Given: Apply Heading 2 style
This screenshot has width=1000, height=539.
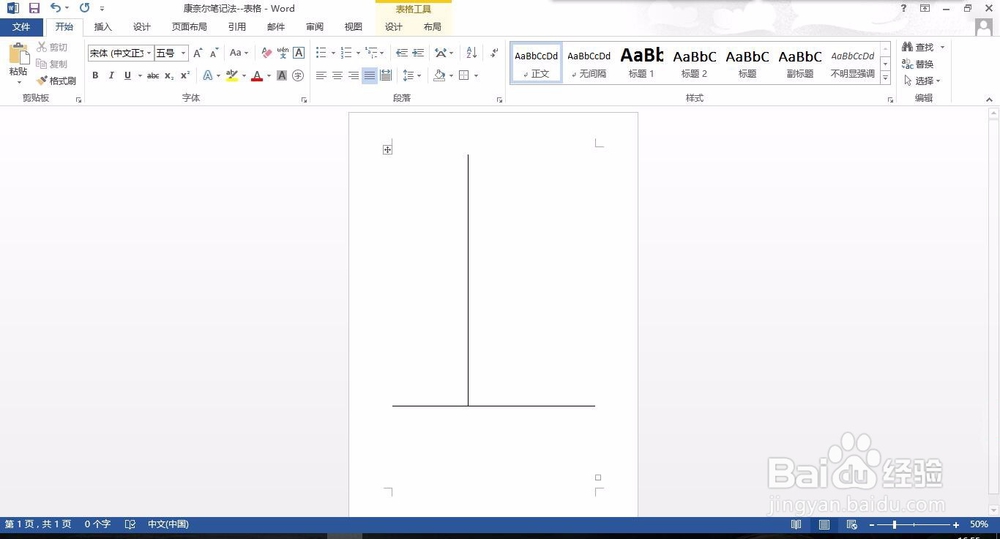Looking at the screenshot, I should 695,63.
